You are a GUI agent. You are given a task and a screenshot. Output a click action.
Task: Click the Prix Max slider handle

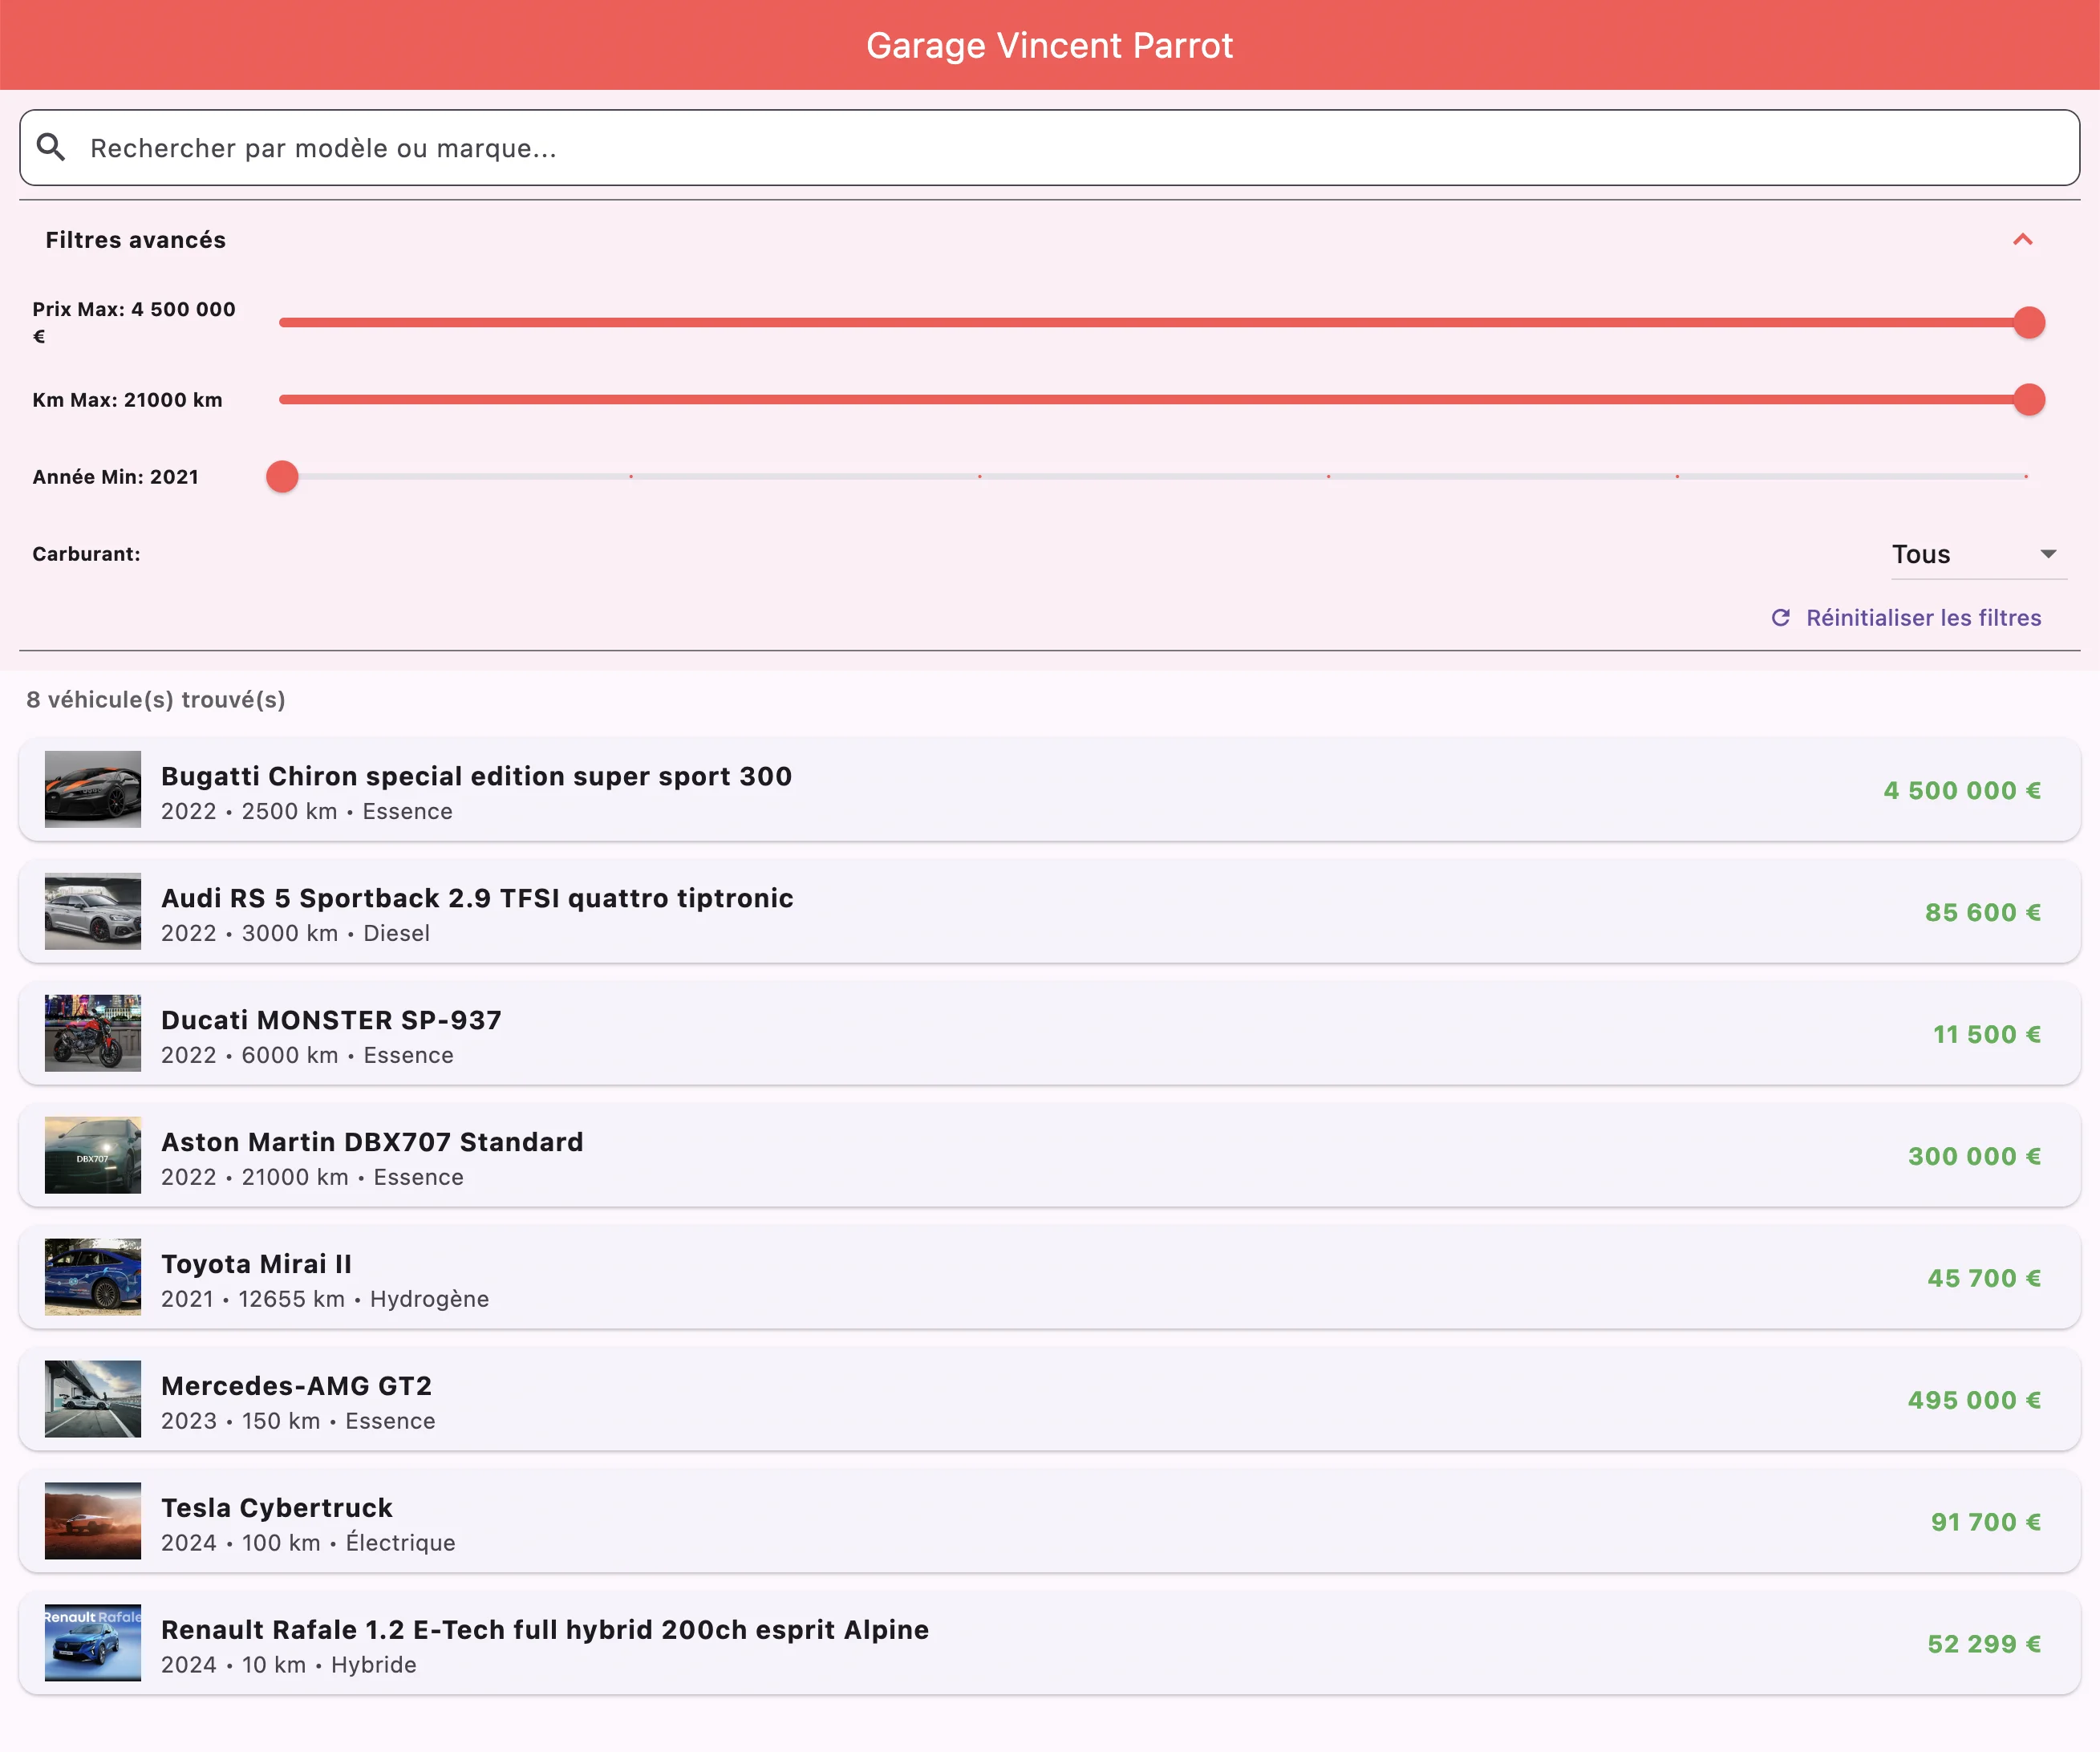[x=2028, y=322]
